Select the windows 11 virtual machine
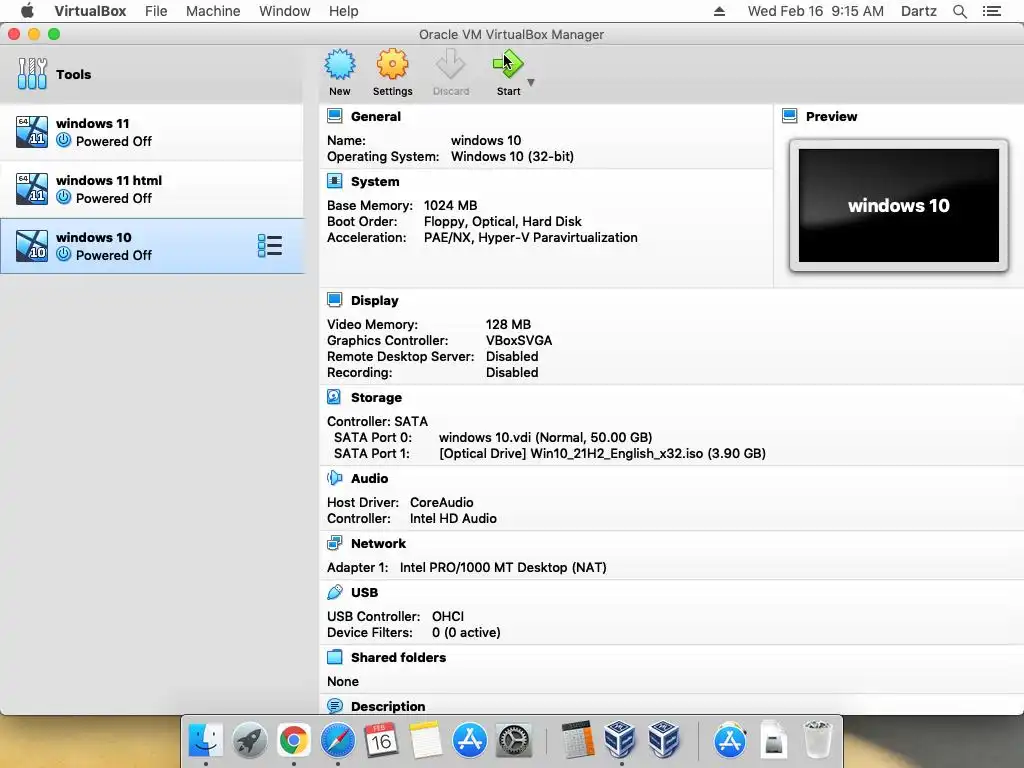1024x768 pixels. point(152,132)
